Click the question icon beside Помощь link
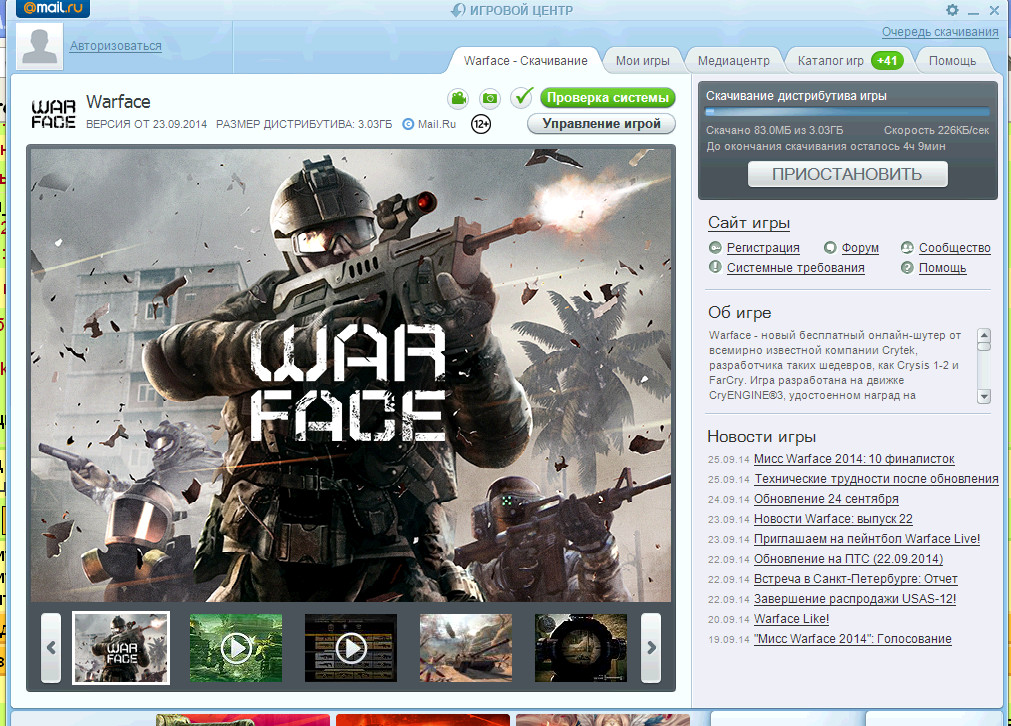 point(907,268)
